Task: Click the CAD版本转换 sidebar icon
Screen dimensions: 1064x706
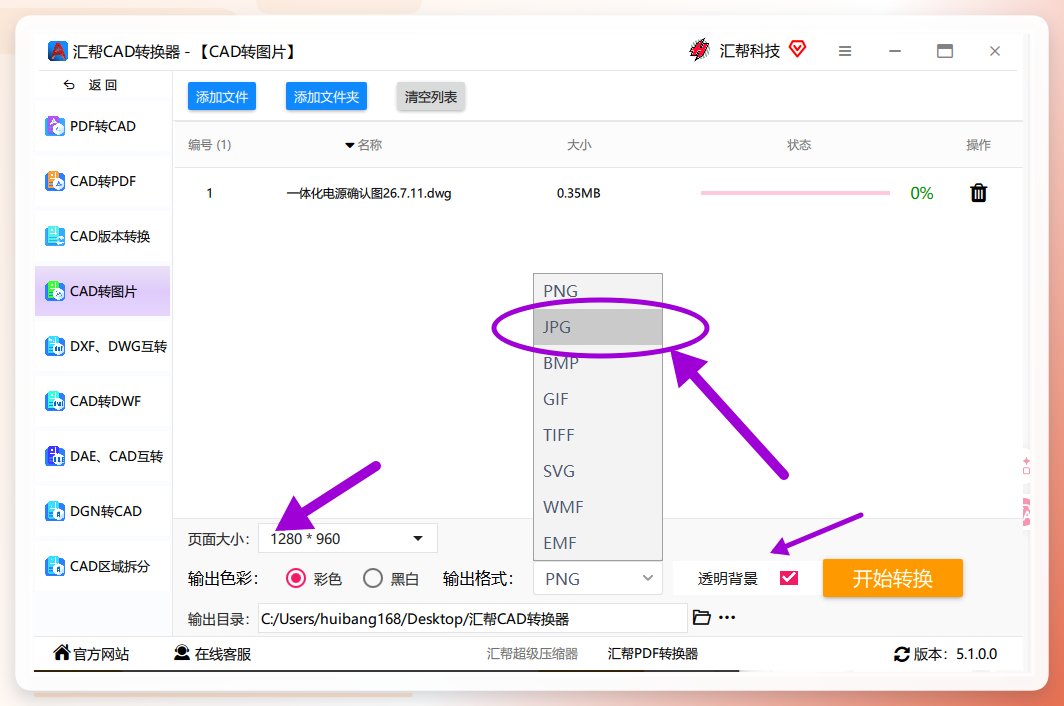Action: (x=55, y=236)
